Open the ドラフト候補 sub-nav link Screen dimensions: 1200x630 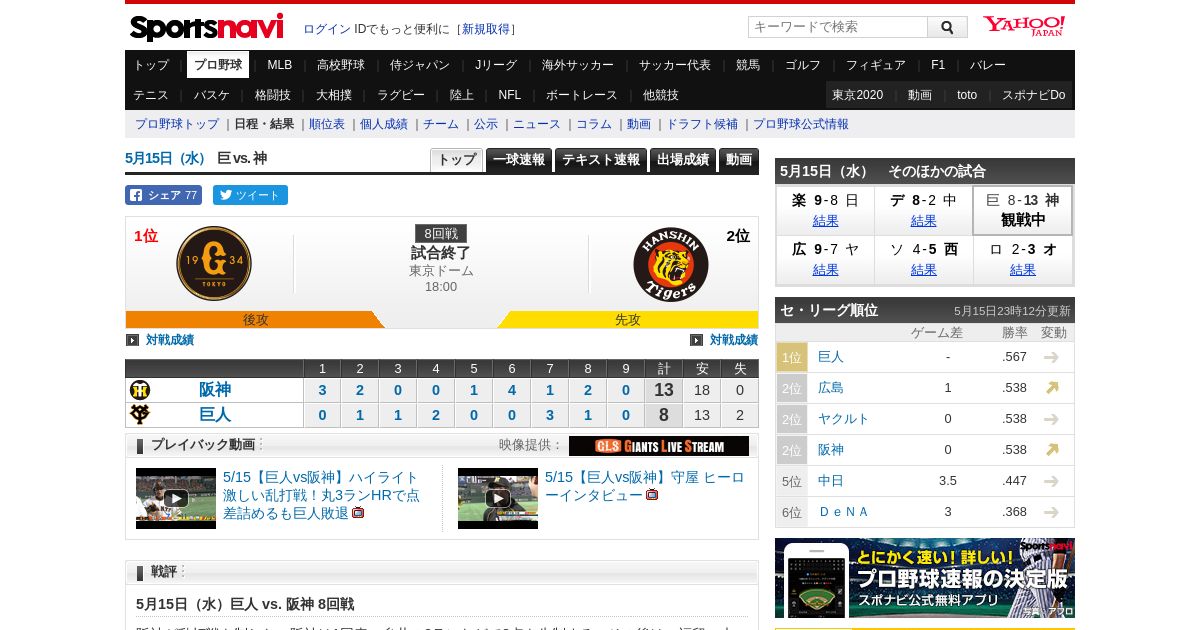point(702,124)
